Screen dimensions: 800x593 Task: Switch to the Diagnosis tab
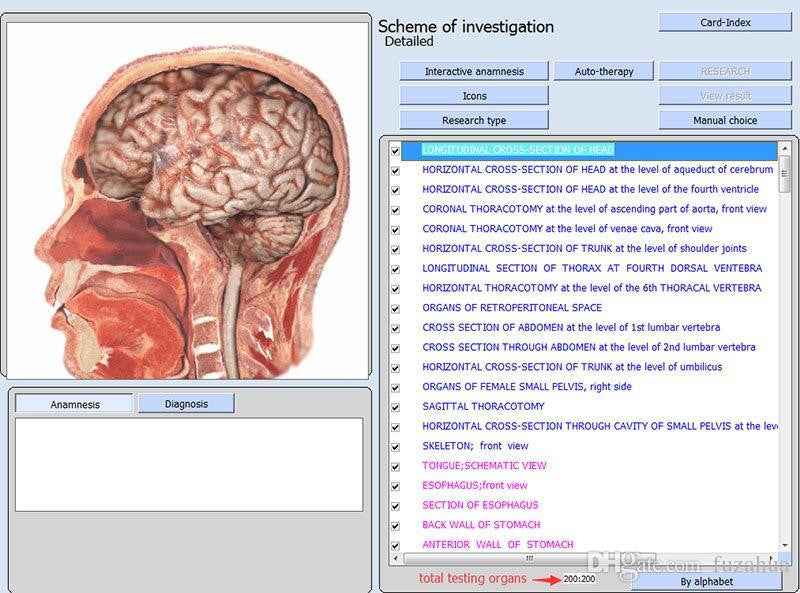(188, 403)
